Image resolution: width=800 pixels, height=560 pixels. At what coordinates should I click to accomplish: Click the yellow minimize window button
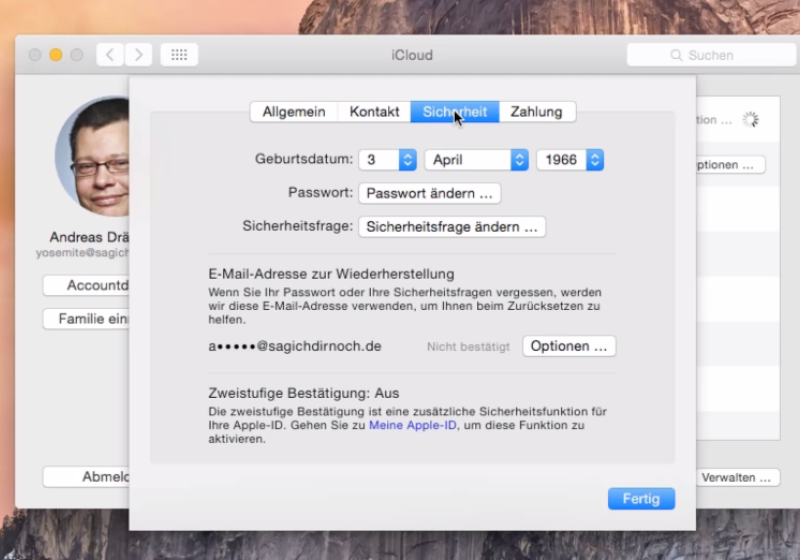coord(56,55)
